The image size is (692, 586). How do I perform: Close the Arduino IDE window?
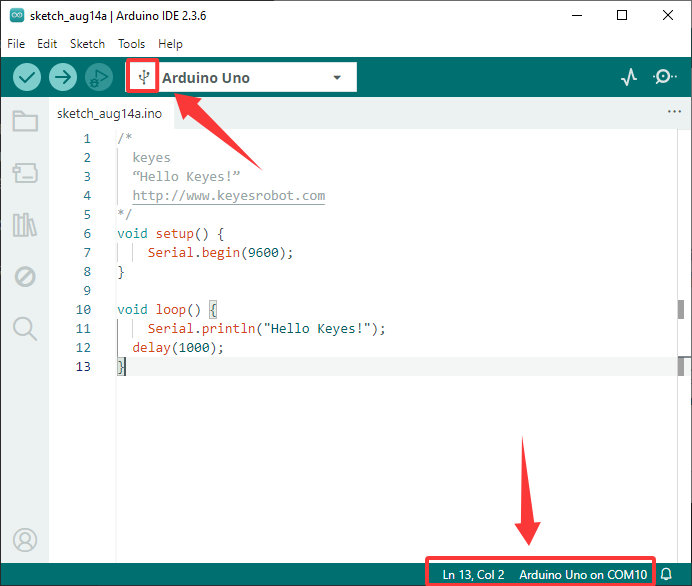[x=668, y=15]
